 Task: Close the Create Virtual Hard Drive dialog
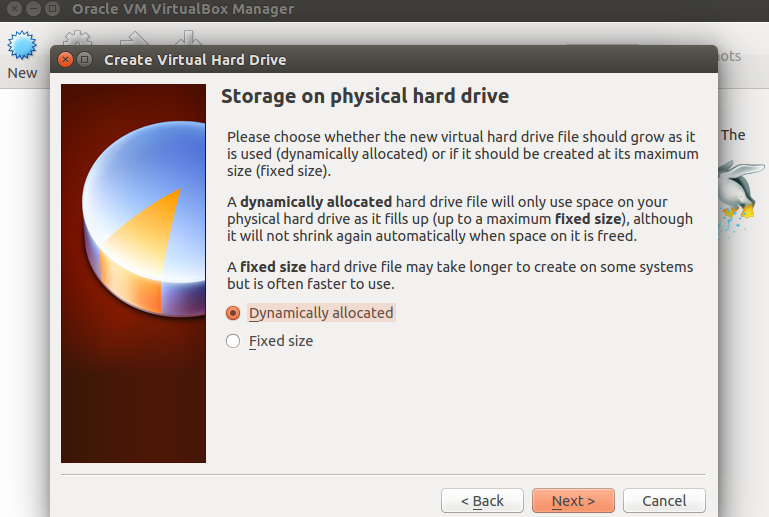click(65, 60)
